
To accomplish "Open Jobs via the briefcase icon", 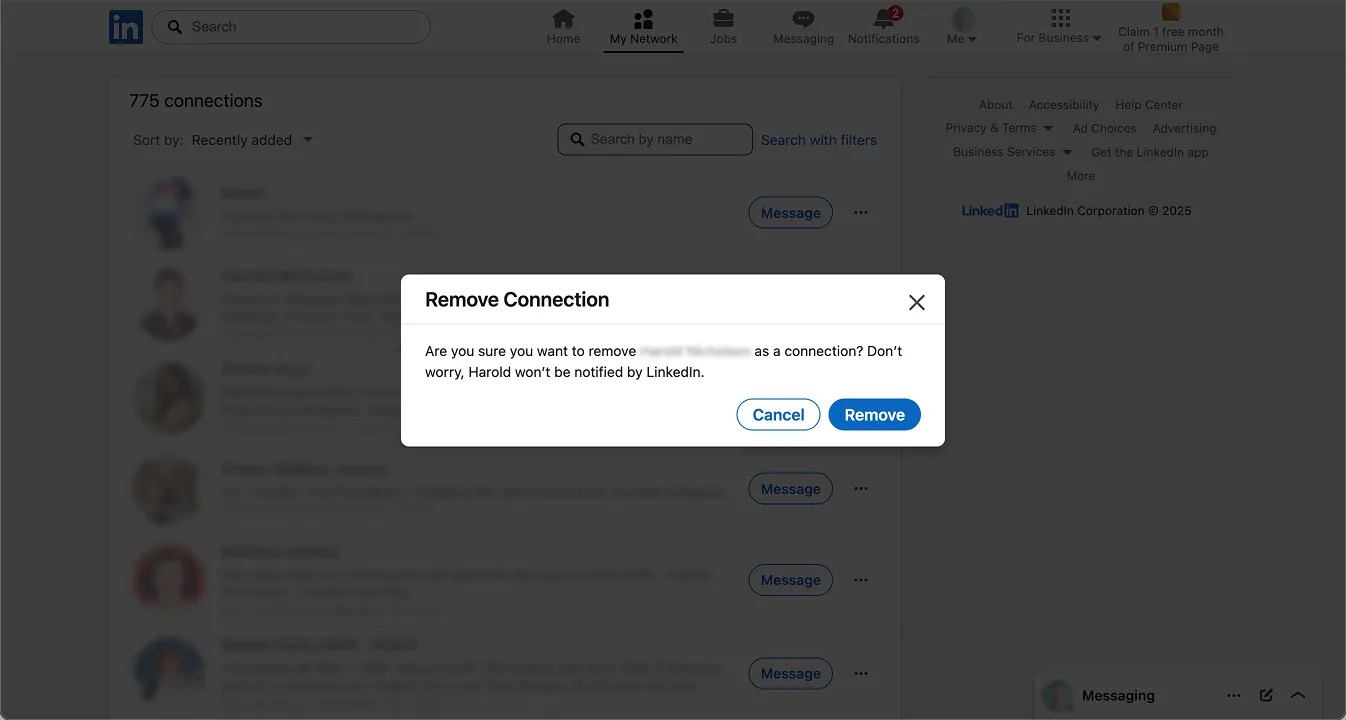I will 723,20.
